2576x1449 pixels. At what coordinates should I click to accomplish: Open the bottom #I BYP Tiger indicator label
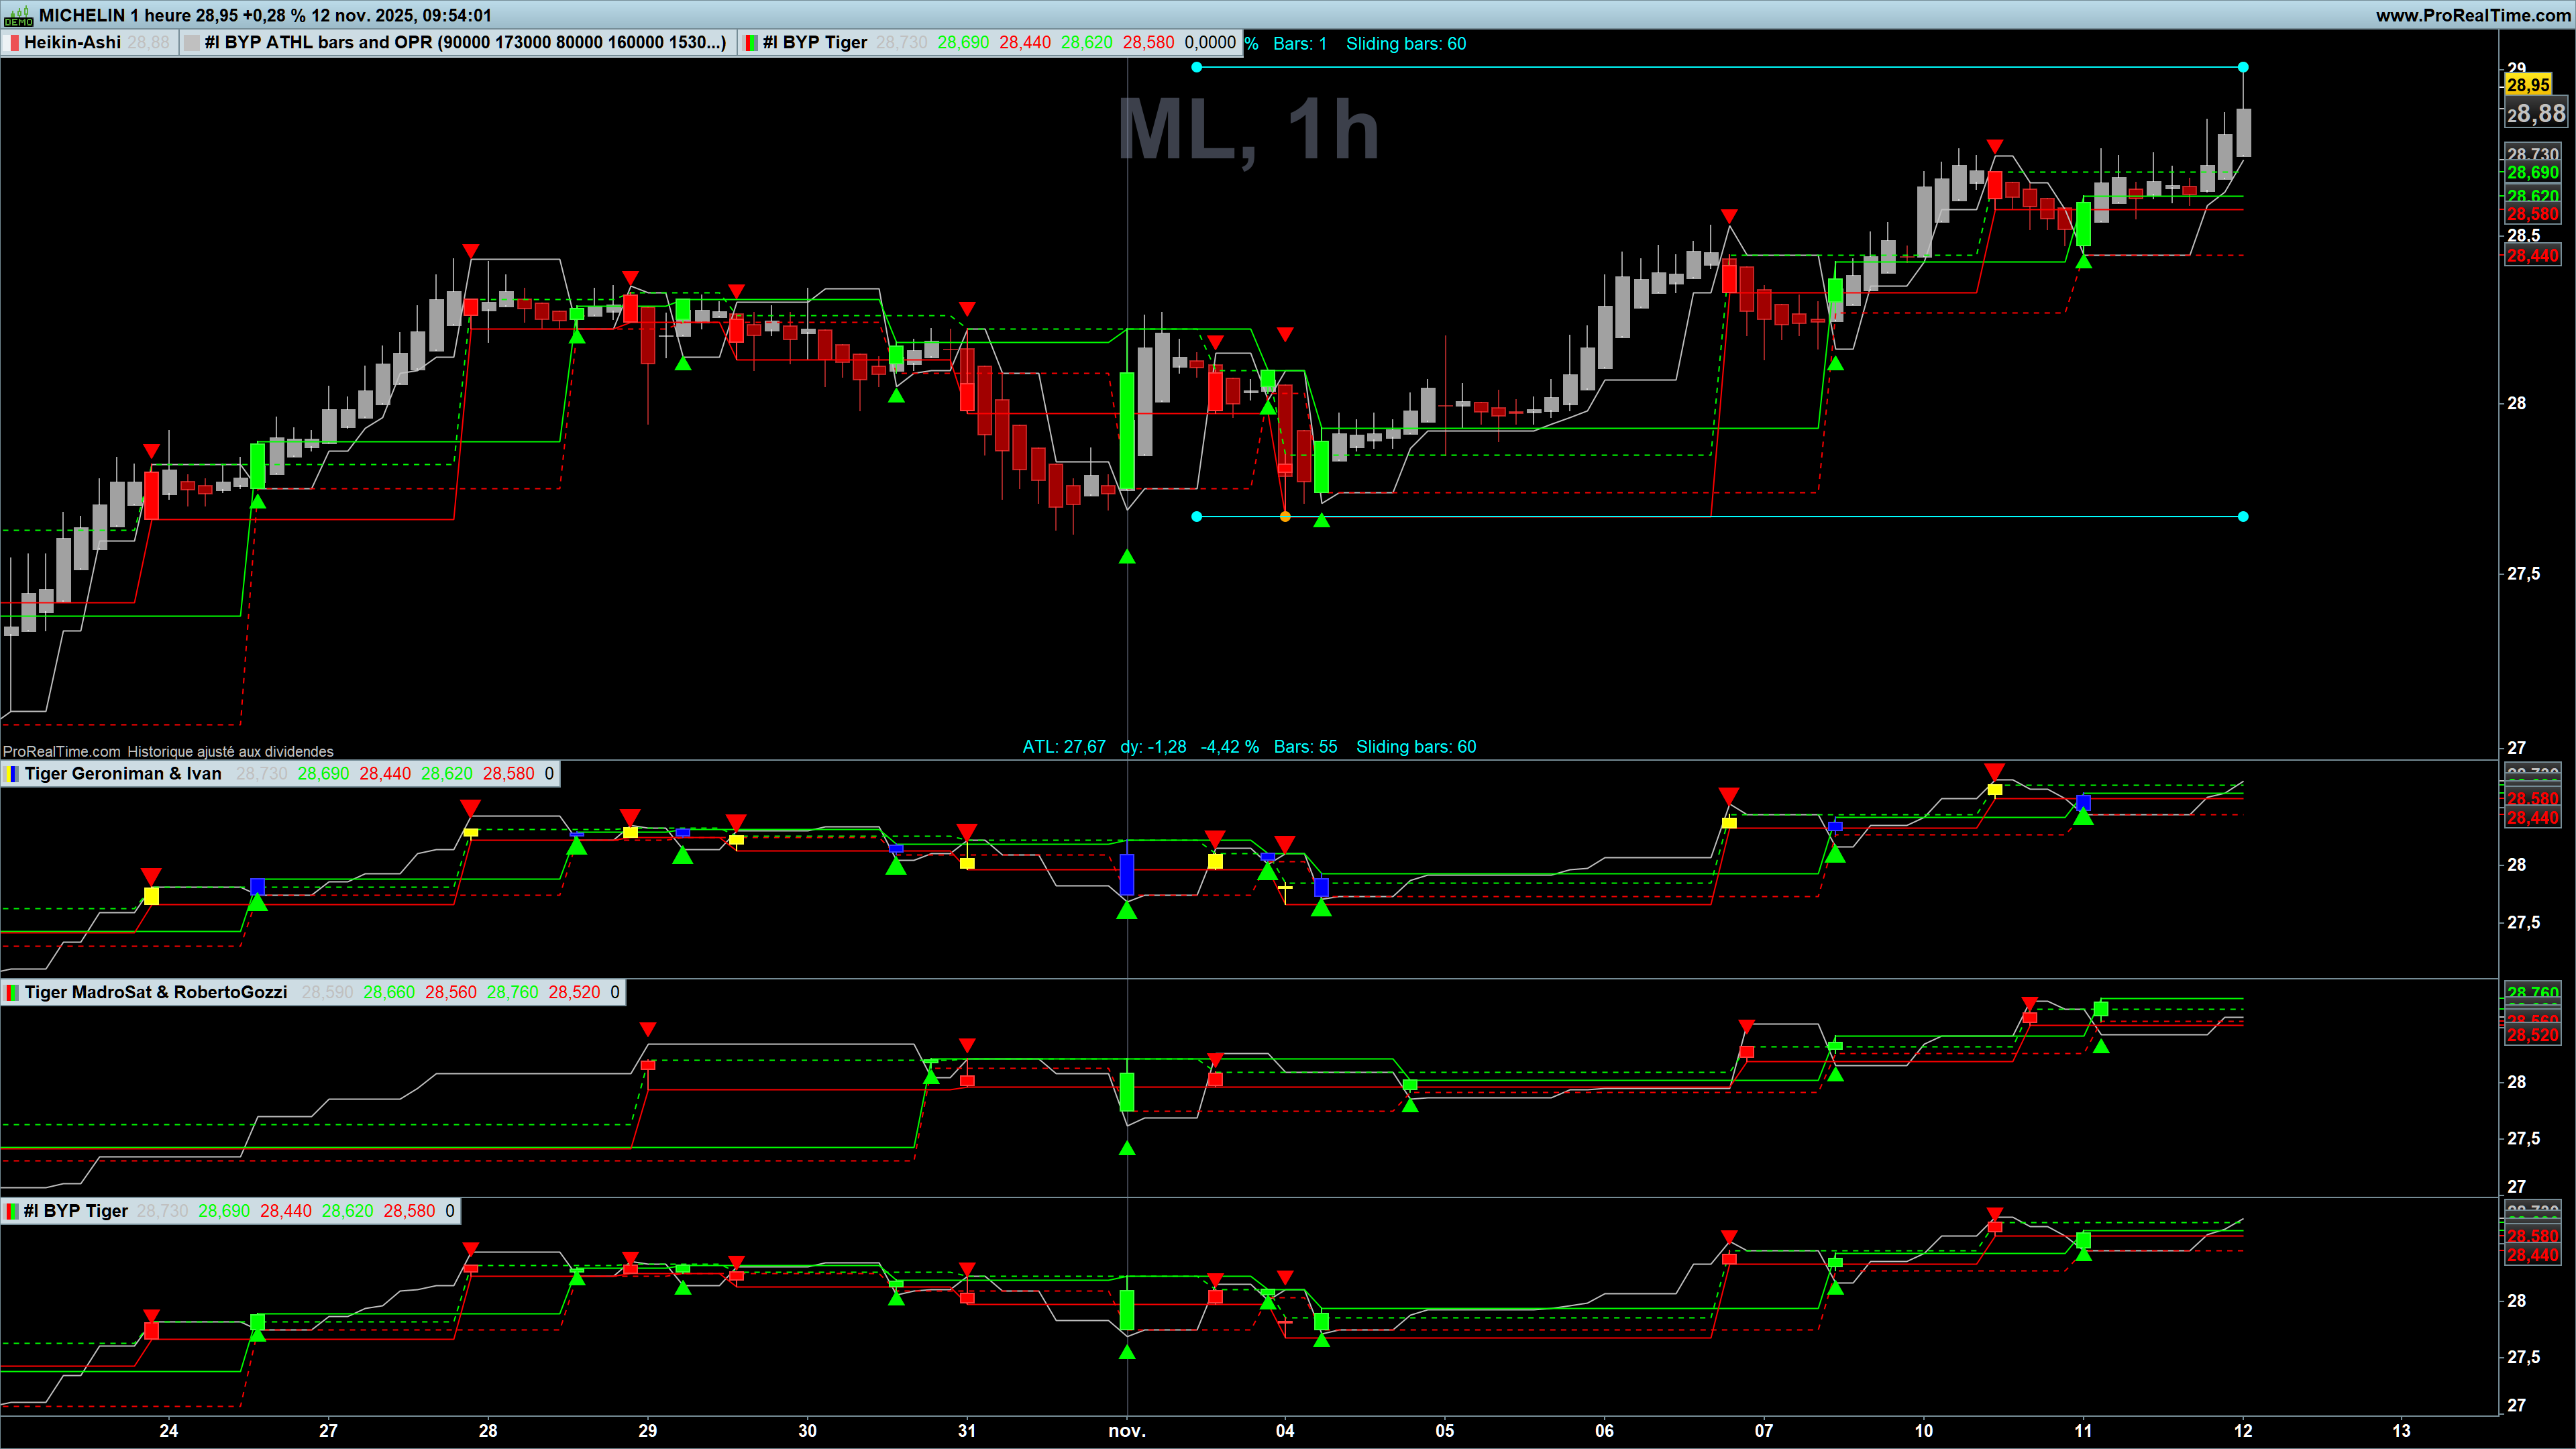pos(76,1211)
